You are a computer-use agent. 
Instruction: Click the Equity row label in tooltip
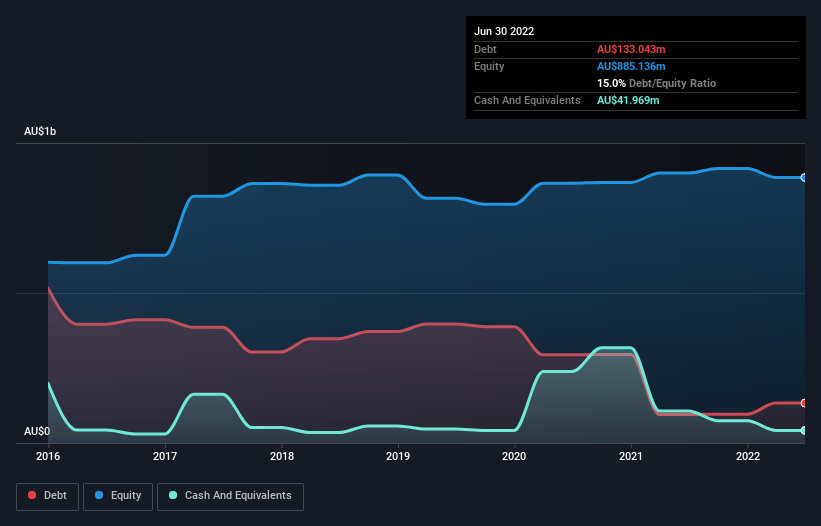click(489, 66)
